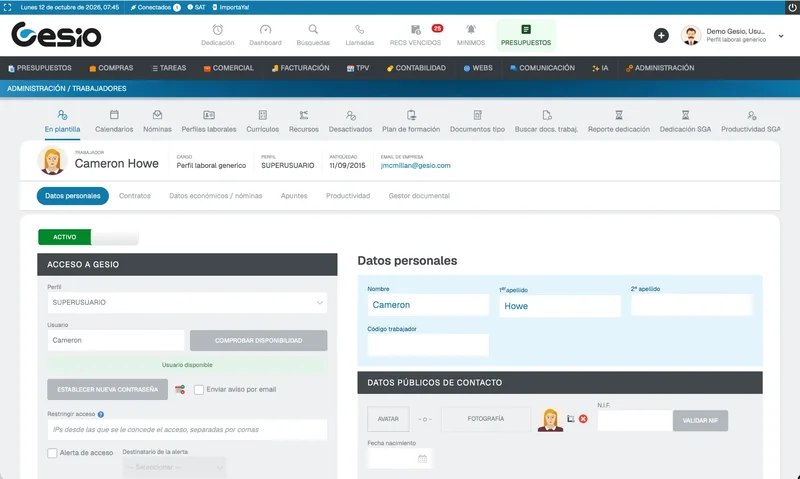Open PRESUPUESTOS green shortcut button
The width and height of the screenshot is (800, 479).
pyautogui.click(x=526, y=35)
